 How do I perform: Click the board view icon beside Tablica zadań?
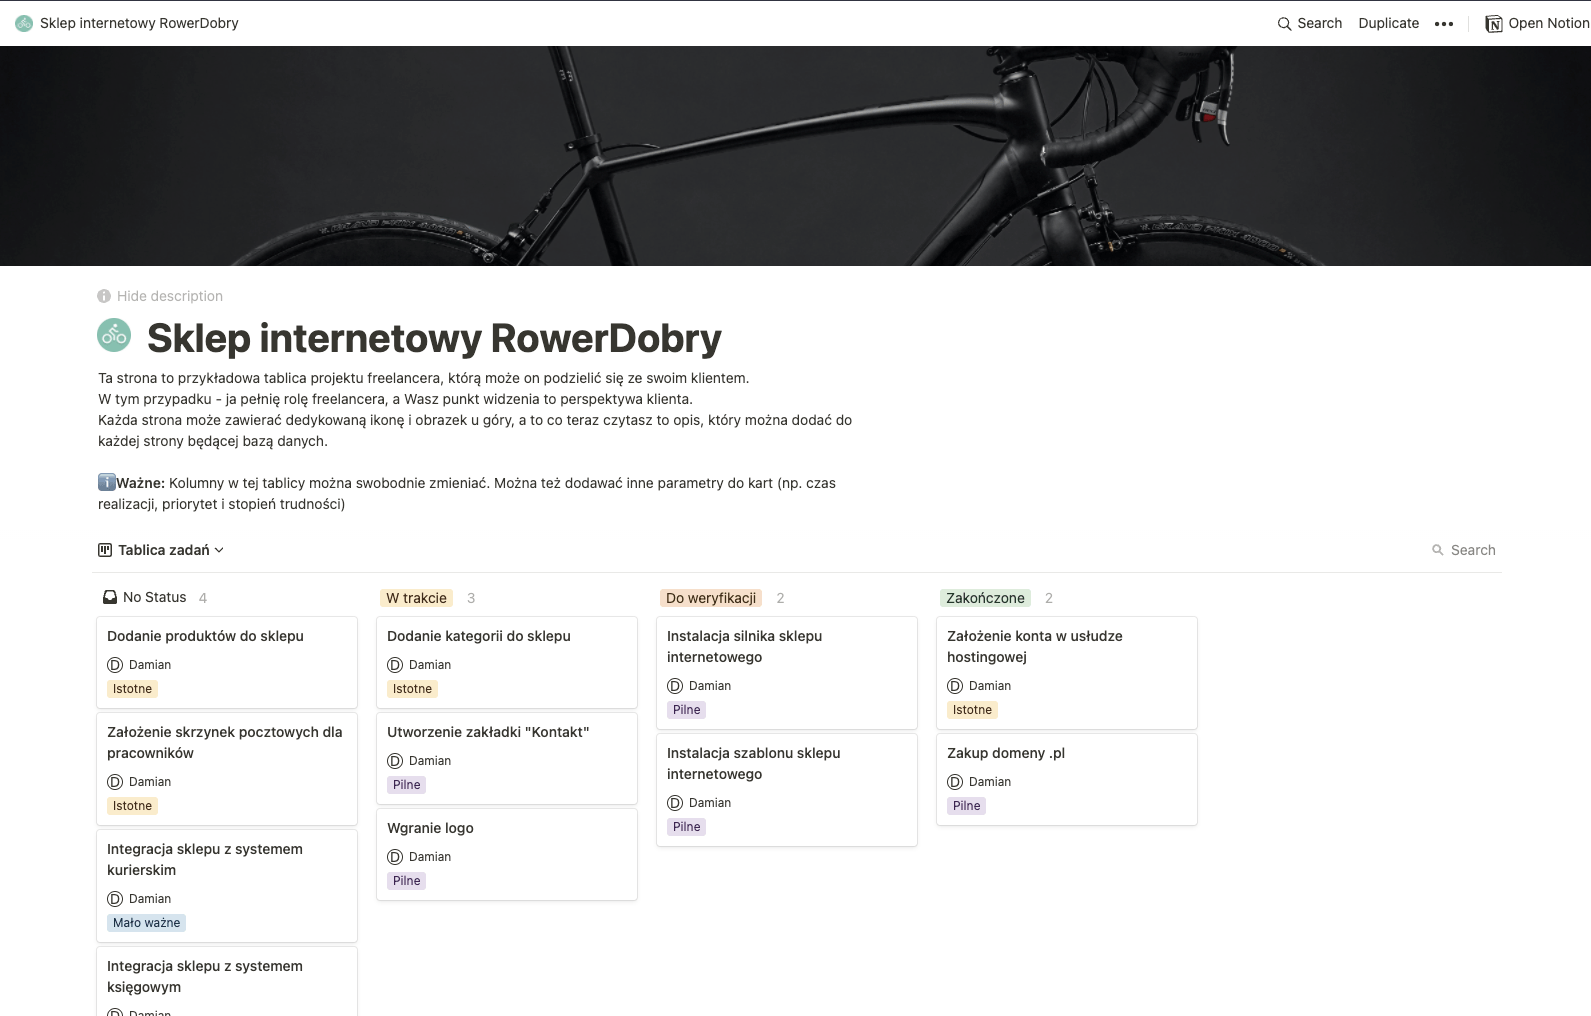105,550
